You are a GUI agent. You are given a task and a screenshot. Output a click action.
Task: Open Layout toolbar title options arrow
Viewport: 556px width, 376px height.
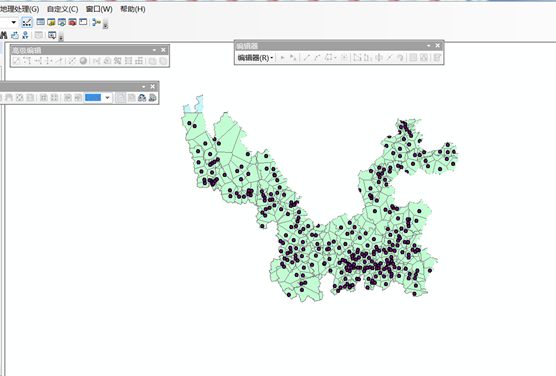point(144,87)
